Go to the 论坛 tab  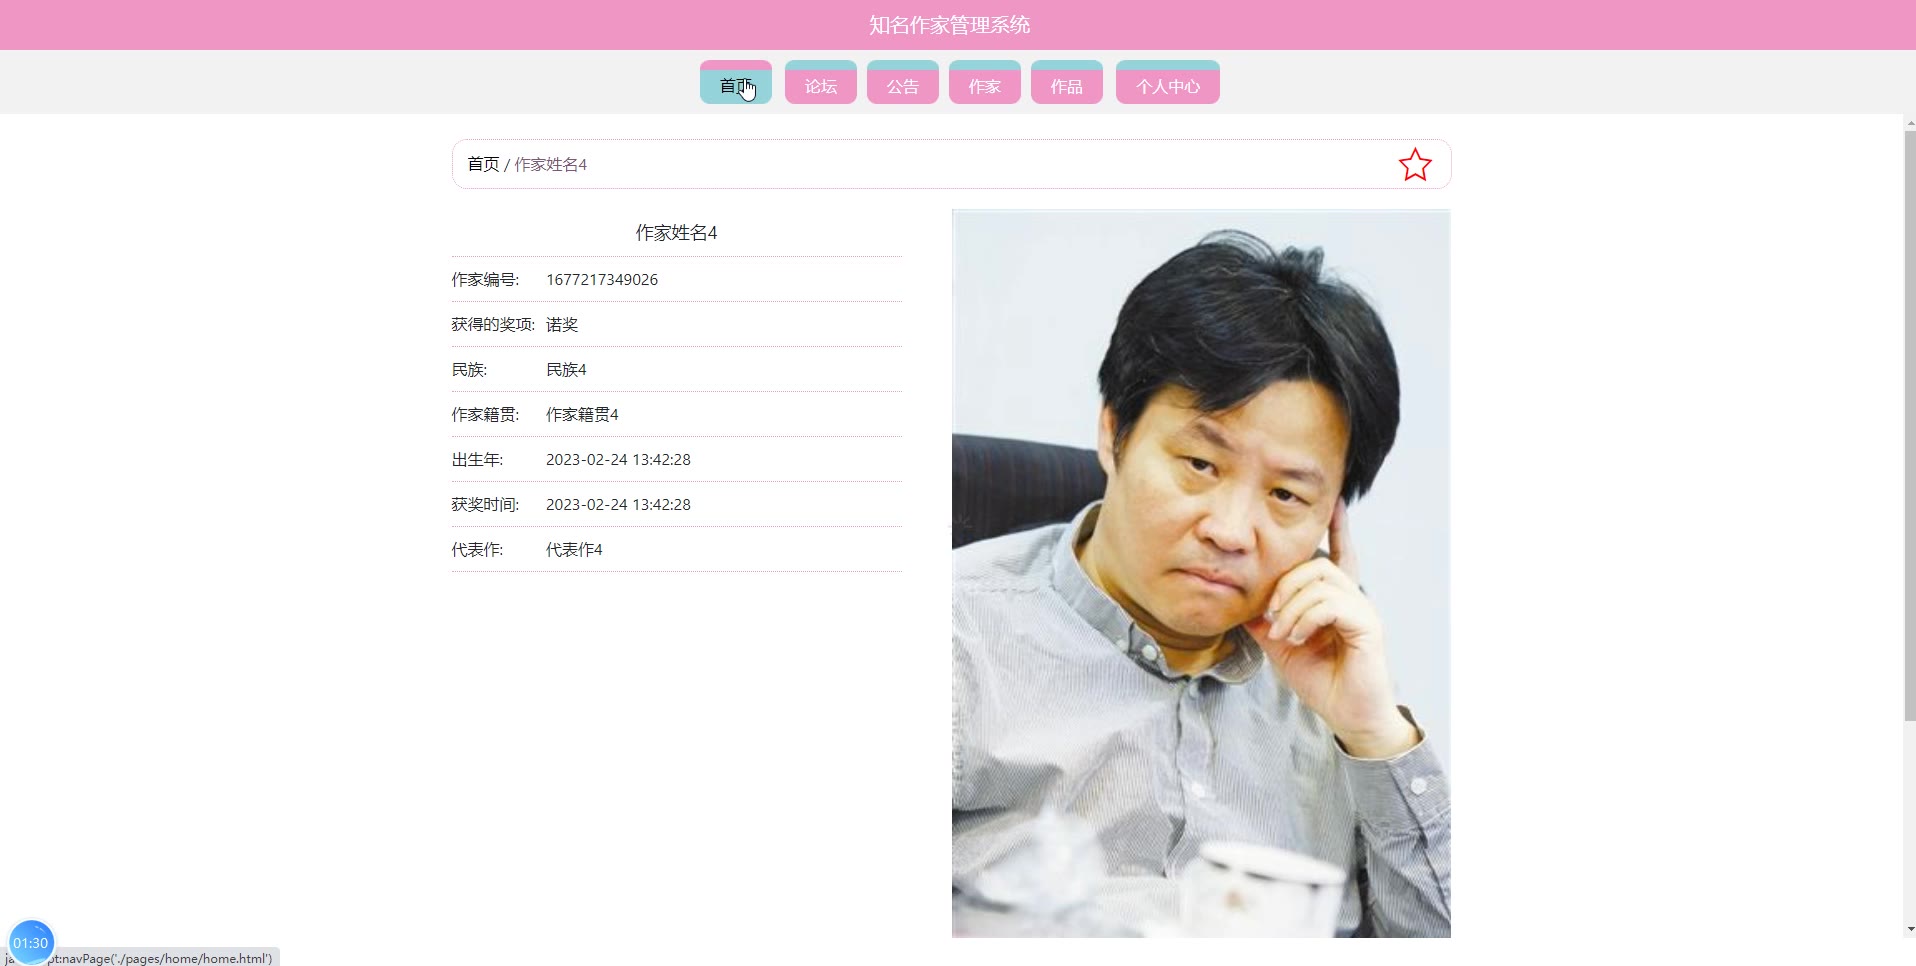pyautogui.click(x=821, y=82)
